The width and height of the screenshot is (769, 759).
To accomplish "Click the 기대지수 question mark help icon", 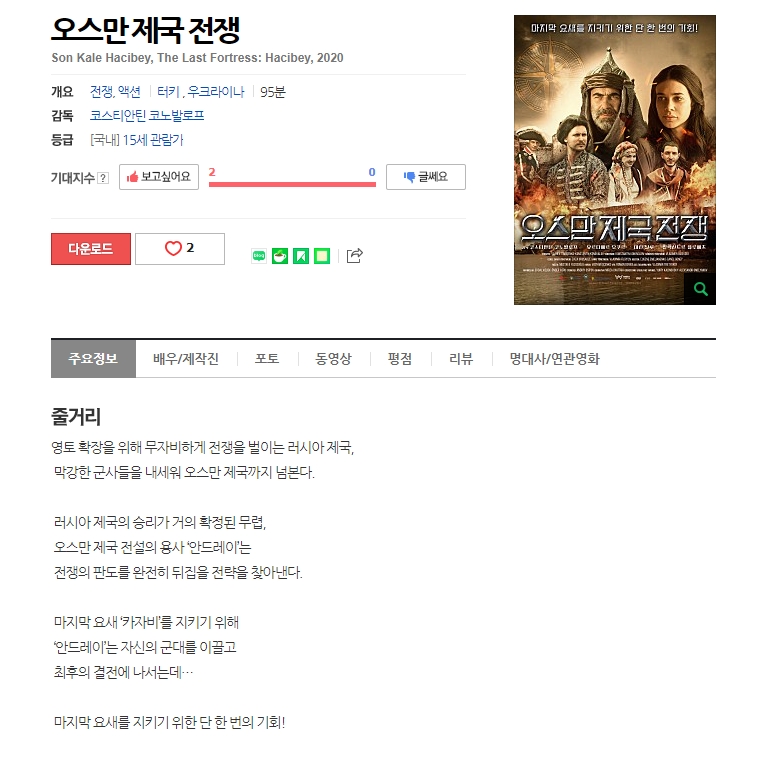I will click(103, 178).
